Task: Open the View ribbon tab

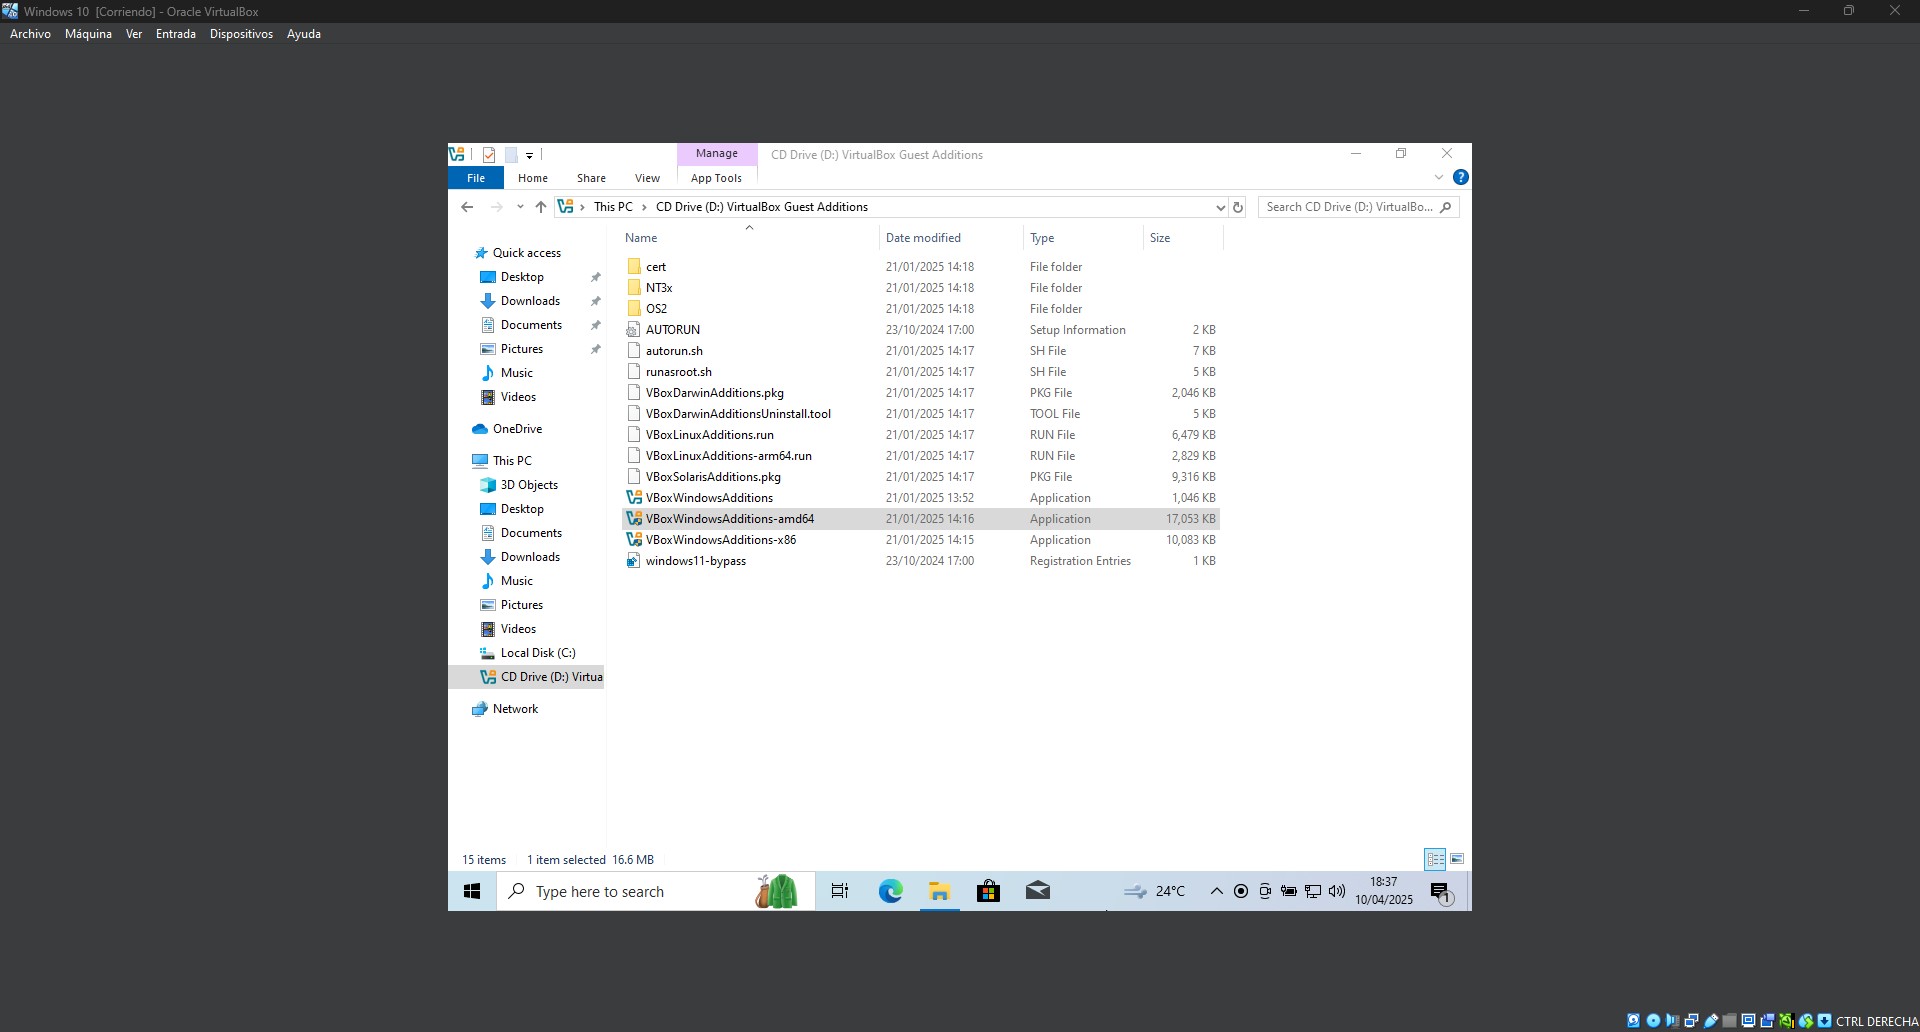Action: [x=647, y=178]
